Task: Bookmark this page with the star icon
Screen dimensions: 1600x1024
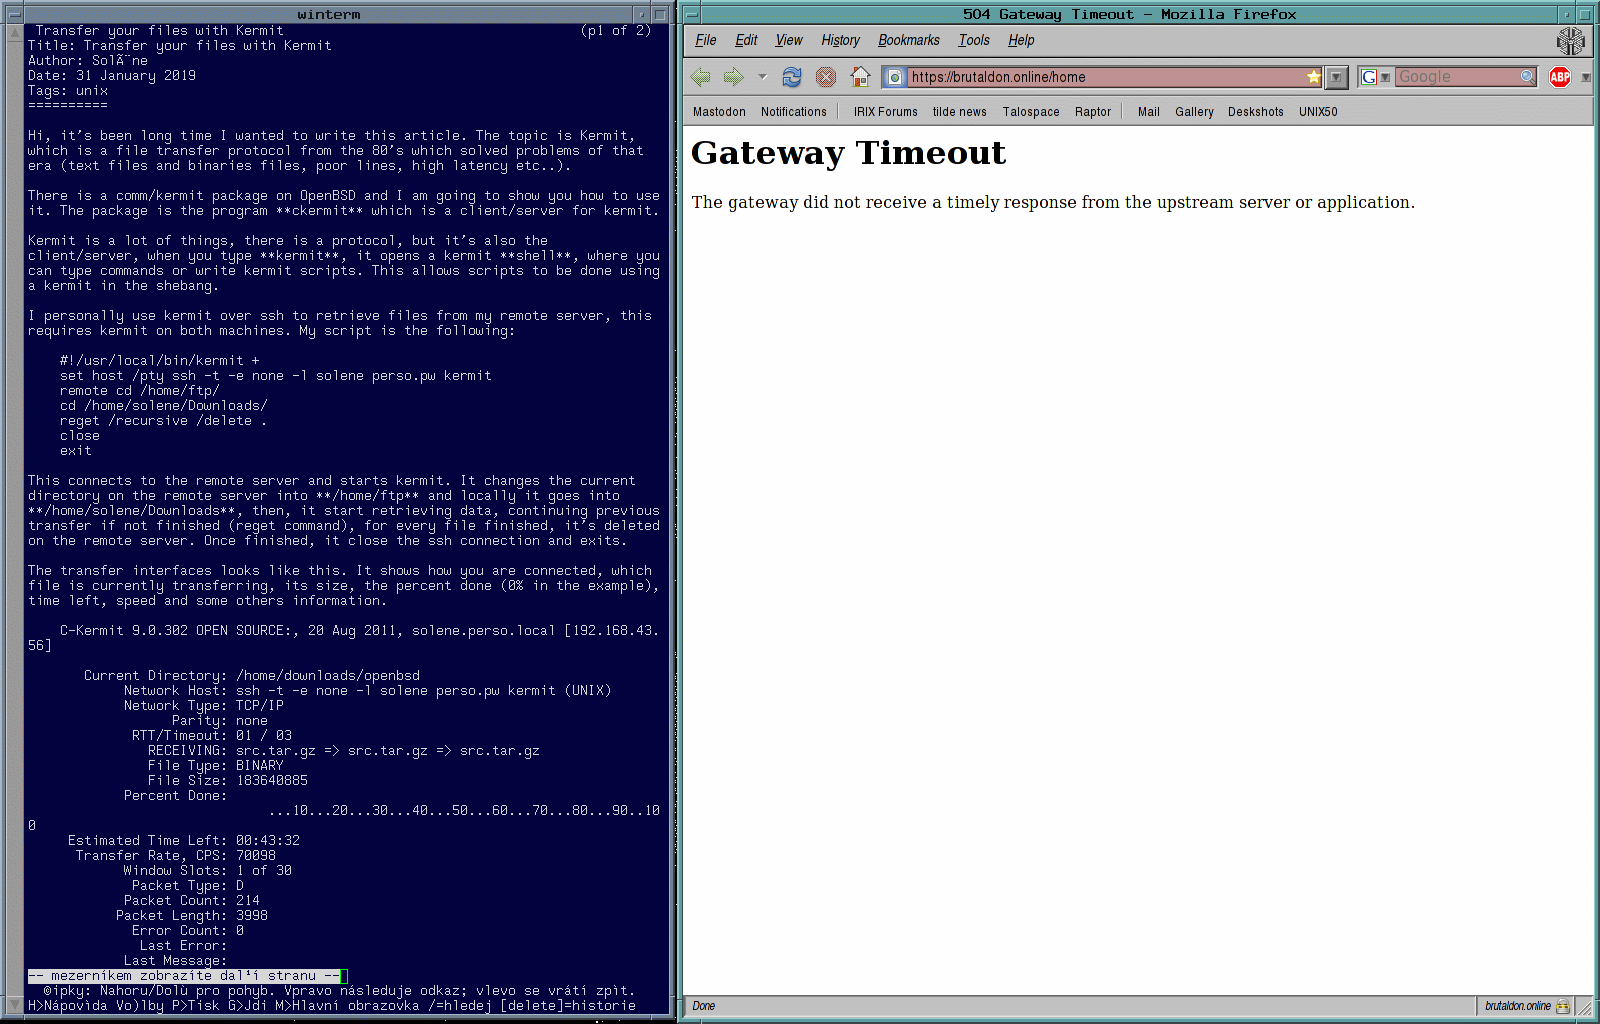Action: click(1314, 77)
